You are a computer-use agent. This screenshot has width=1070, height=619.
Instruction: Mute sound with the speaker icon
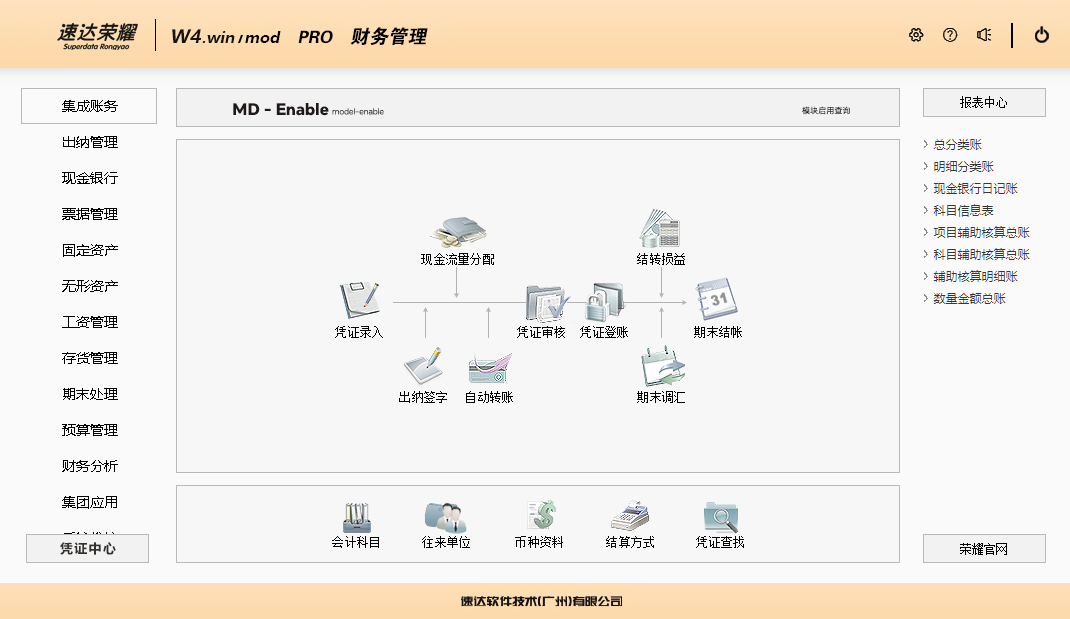(x=984, y=35)
